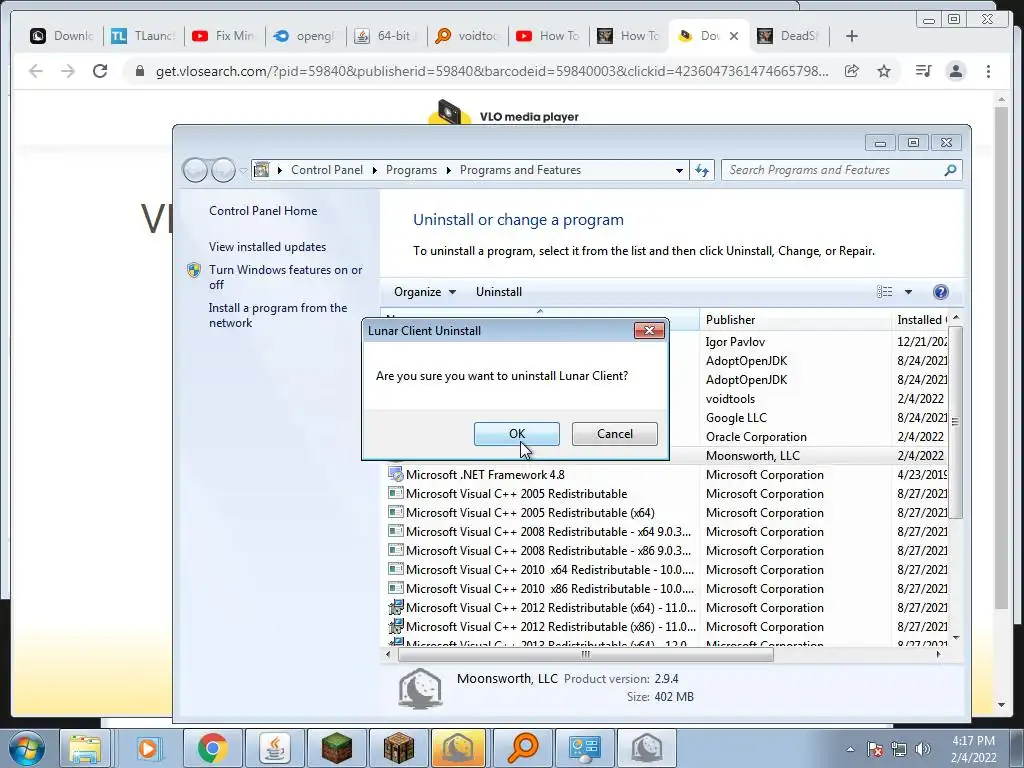This screenshot has height=768, width=1024.
Task: Open Turn Windows features on or off
Action: click(285, 277)
